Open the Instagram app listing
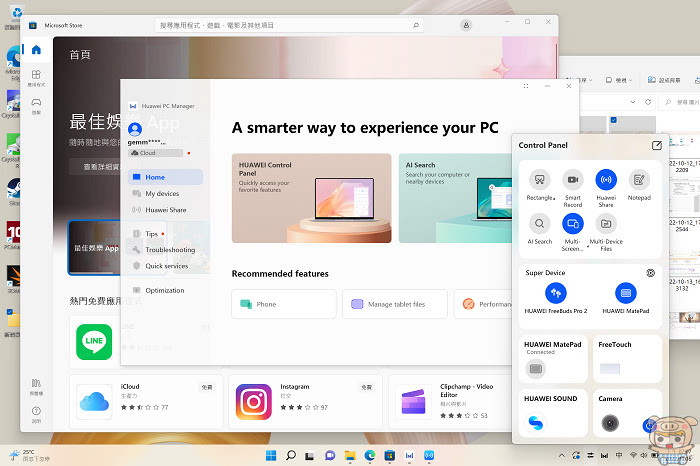Image resolution: width=700 pixels, height=466 pixels. click(305, 402)
